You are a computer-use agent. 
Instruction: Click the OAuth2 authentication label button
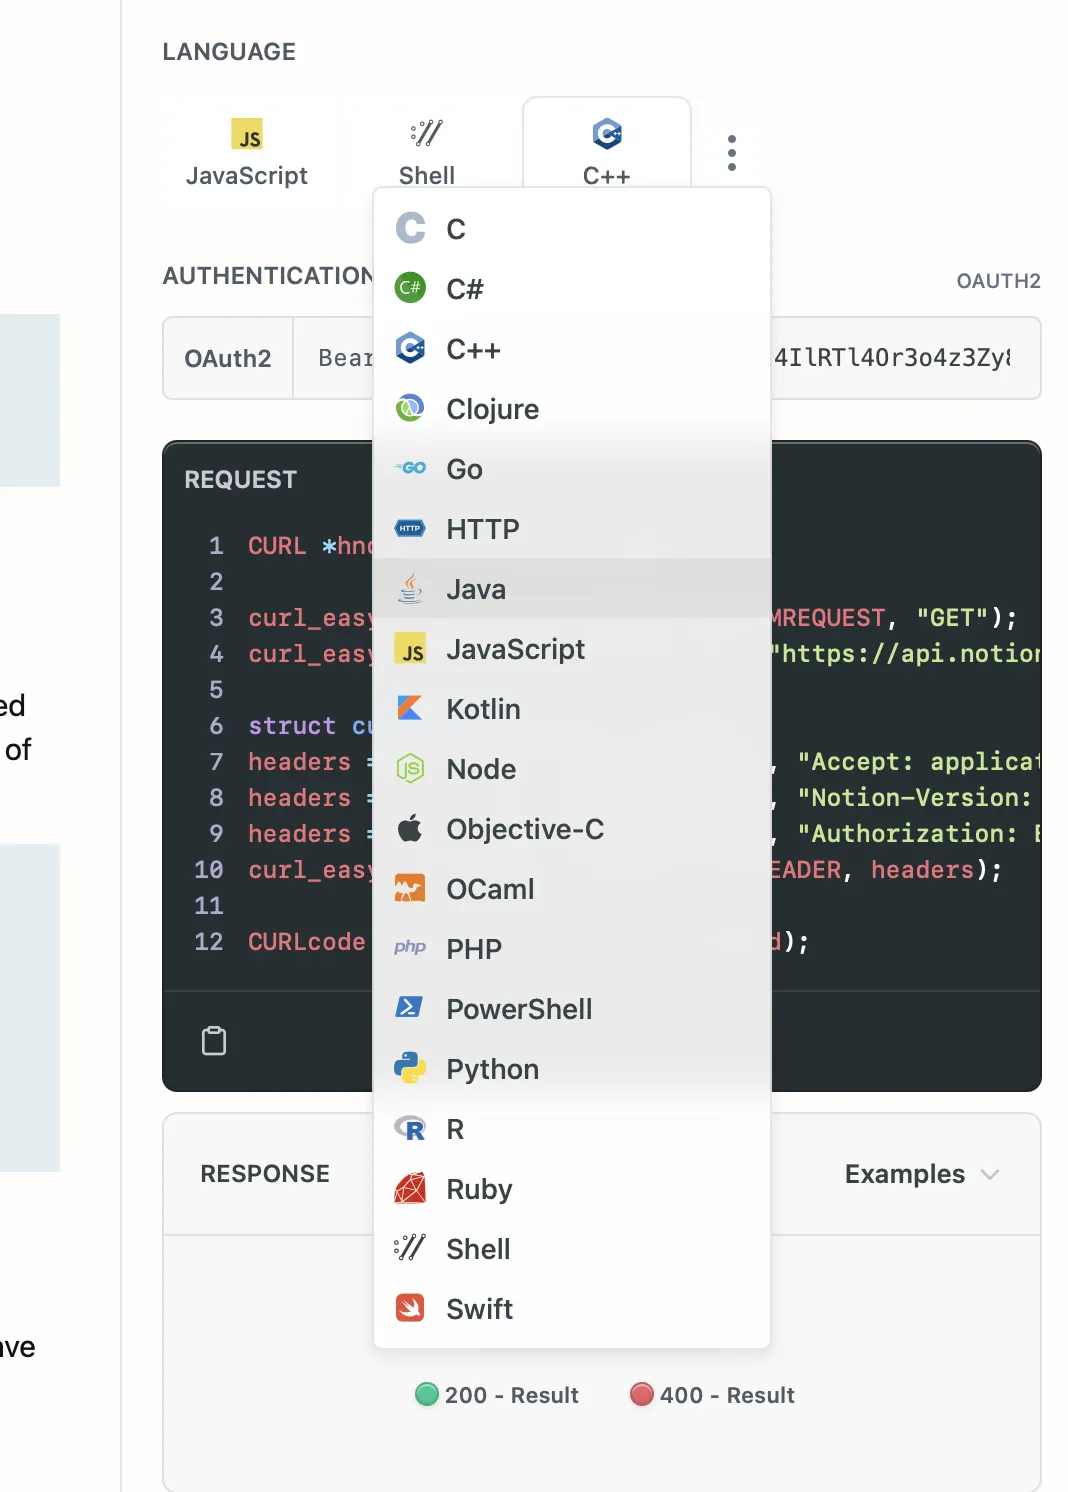pos(228,358)
